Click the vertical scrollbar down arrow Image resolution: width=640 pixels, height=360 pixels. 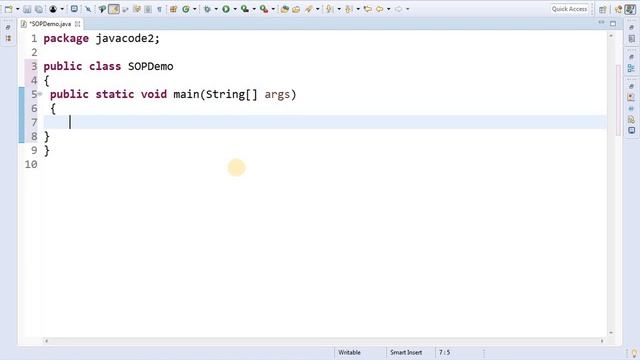click(611, 333)
